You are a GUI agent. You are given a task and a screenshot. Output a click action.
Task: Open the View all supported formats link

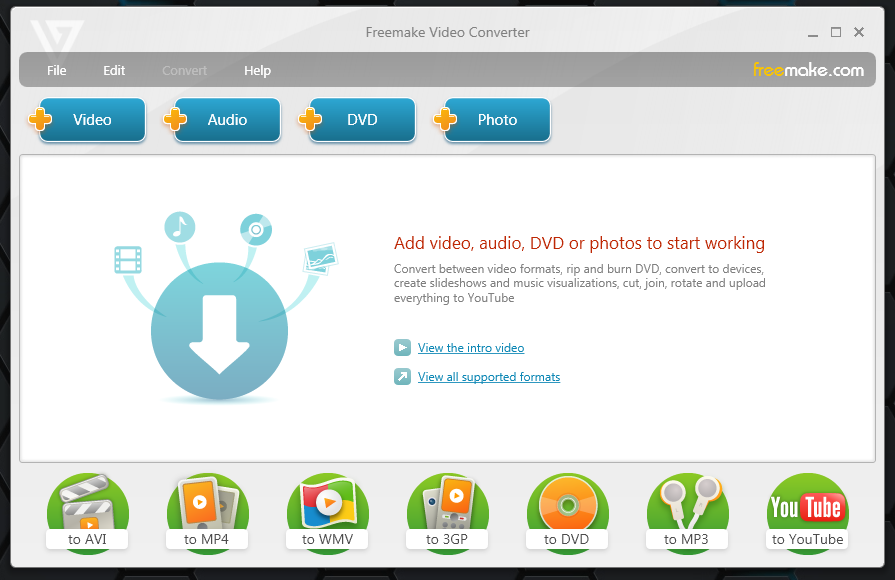489,377
